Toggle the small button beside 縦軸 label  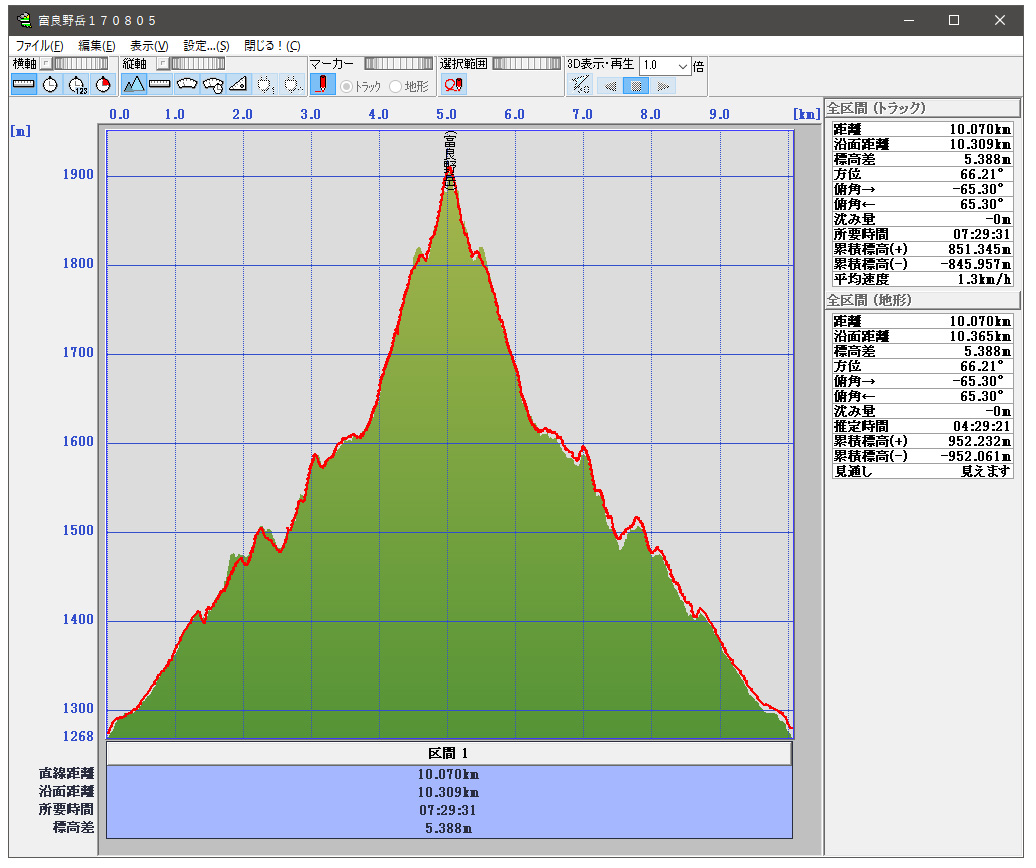pos(161,64)
